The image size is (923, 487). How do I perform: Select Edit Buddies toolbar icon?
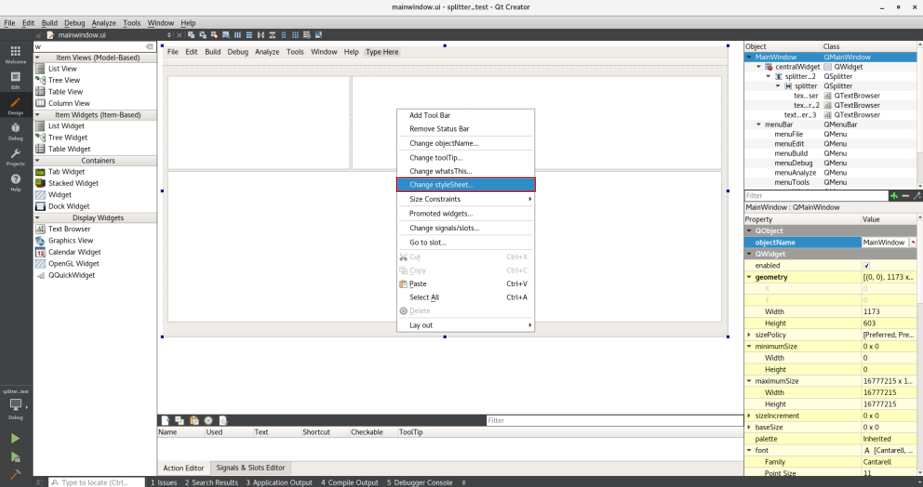[214, 35]
